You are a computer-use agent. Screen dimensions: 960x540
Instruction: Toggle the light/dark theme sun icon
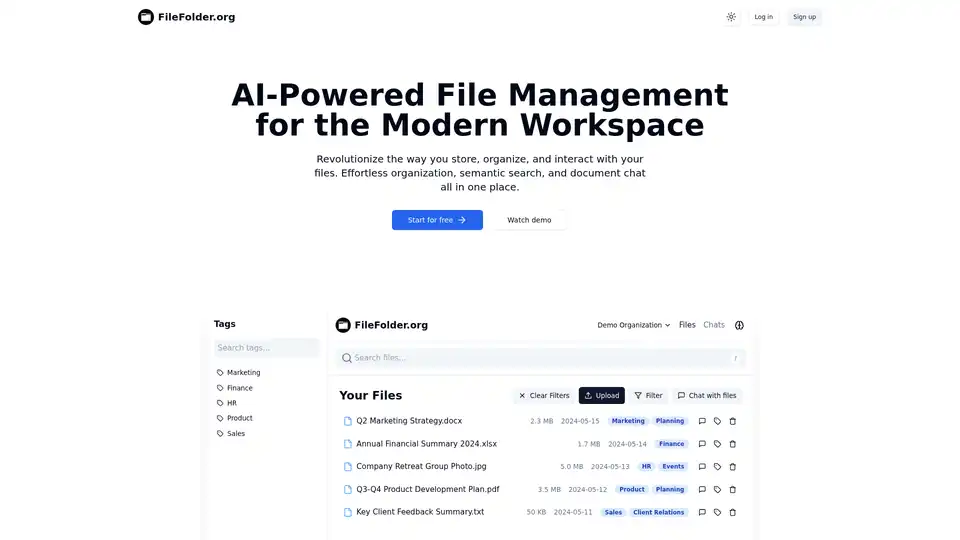[731, 17]
